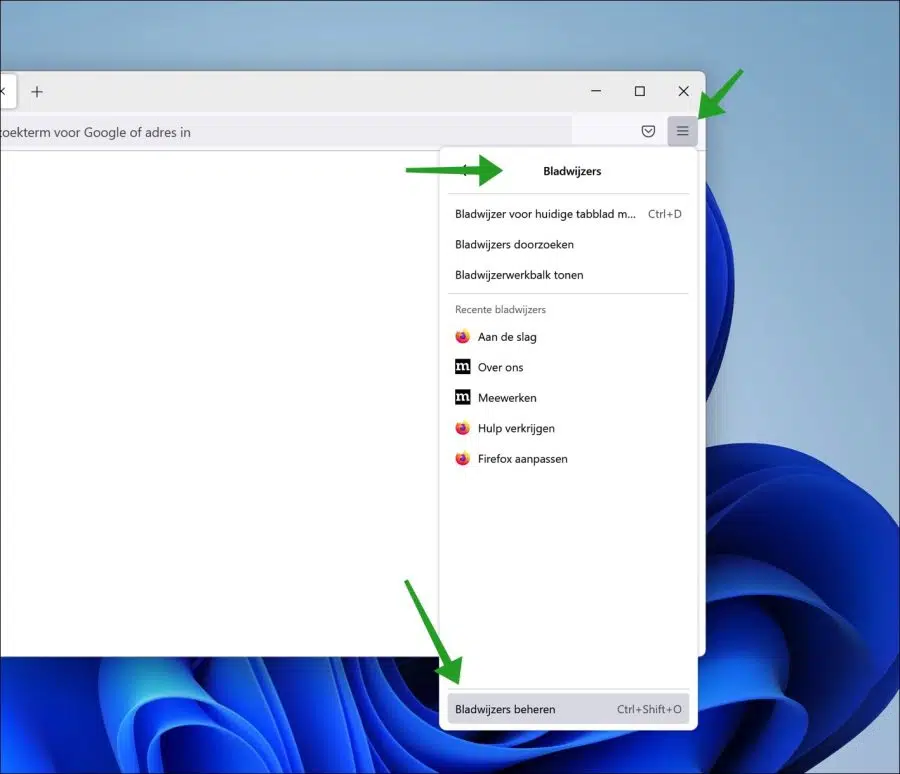
Task: Click the Firefox icon beside Hulp verkrijgen
Action: coord(463,428)
